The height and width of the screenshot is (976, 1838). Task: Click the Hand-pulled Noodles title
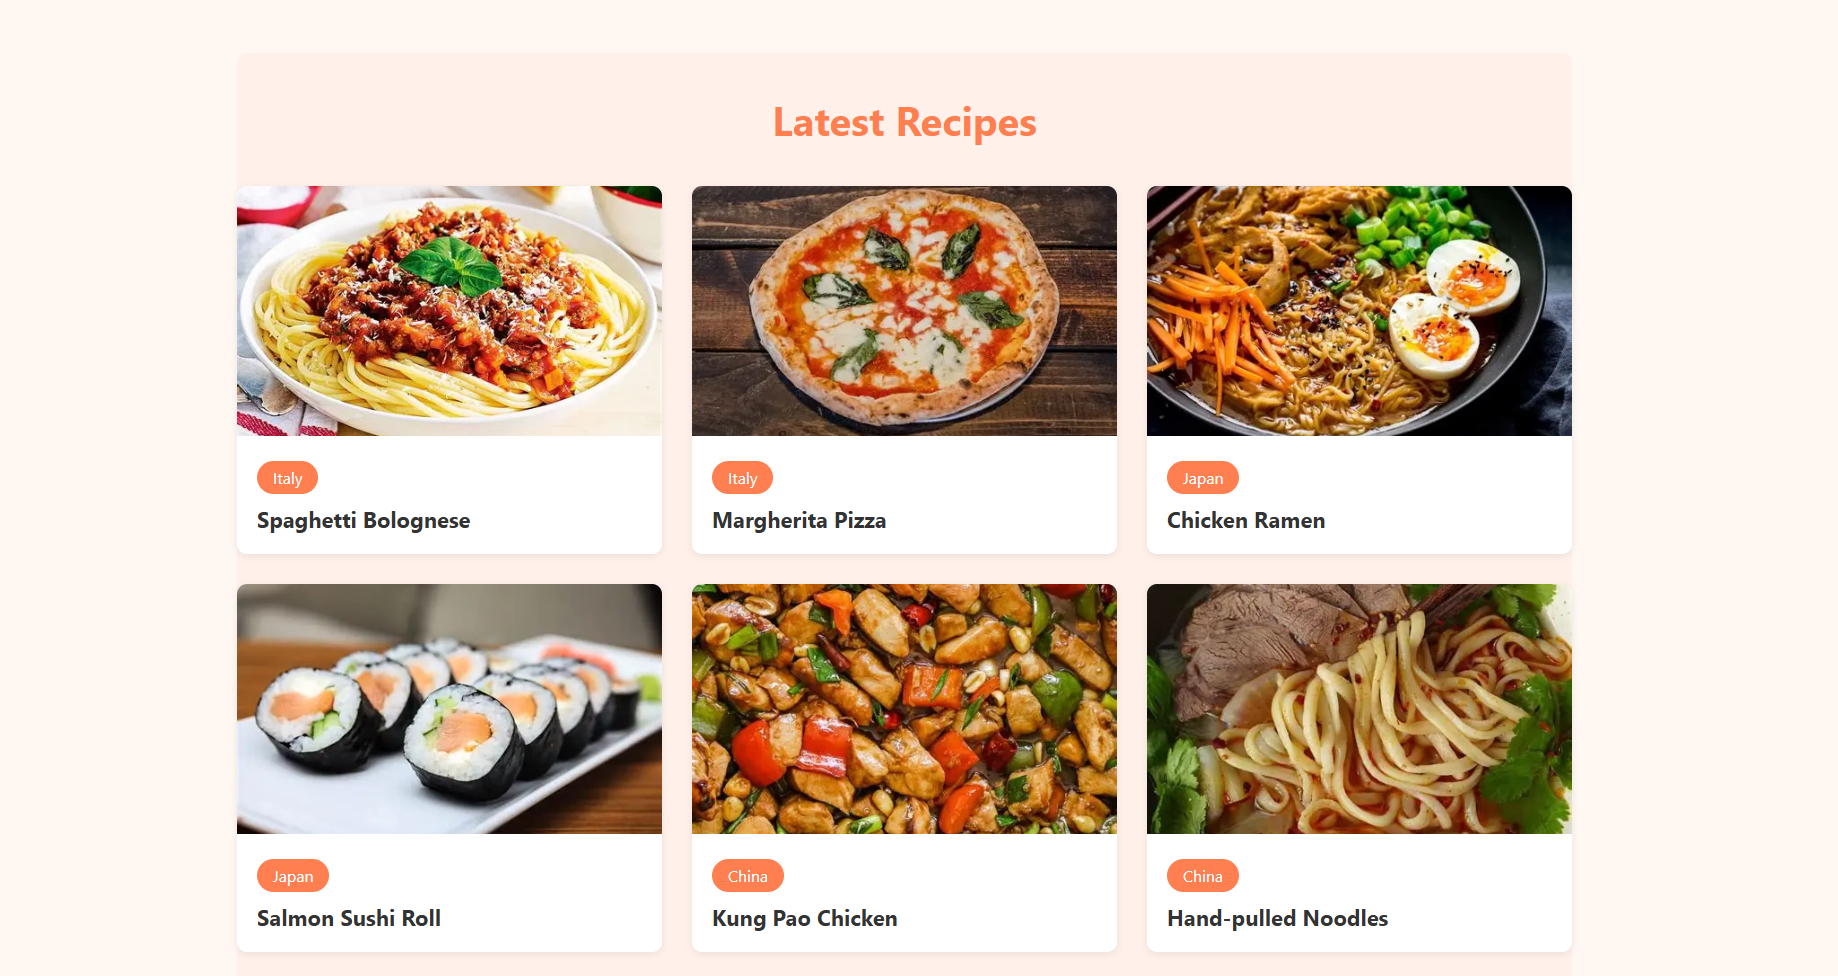click(x=1277, y=919)
